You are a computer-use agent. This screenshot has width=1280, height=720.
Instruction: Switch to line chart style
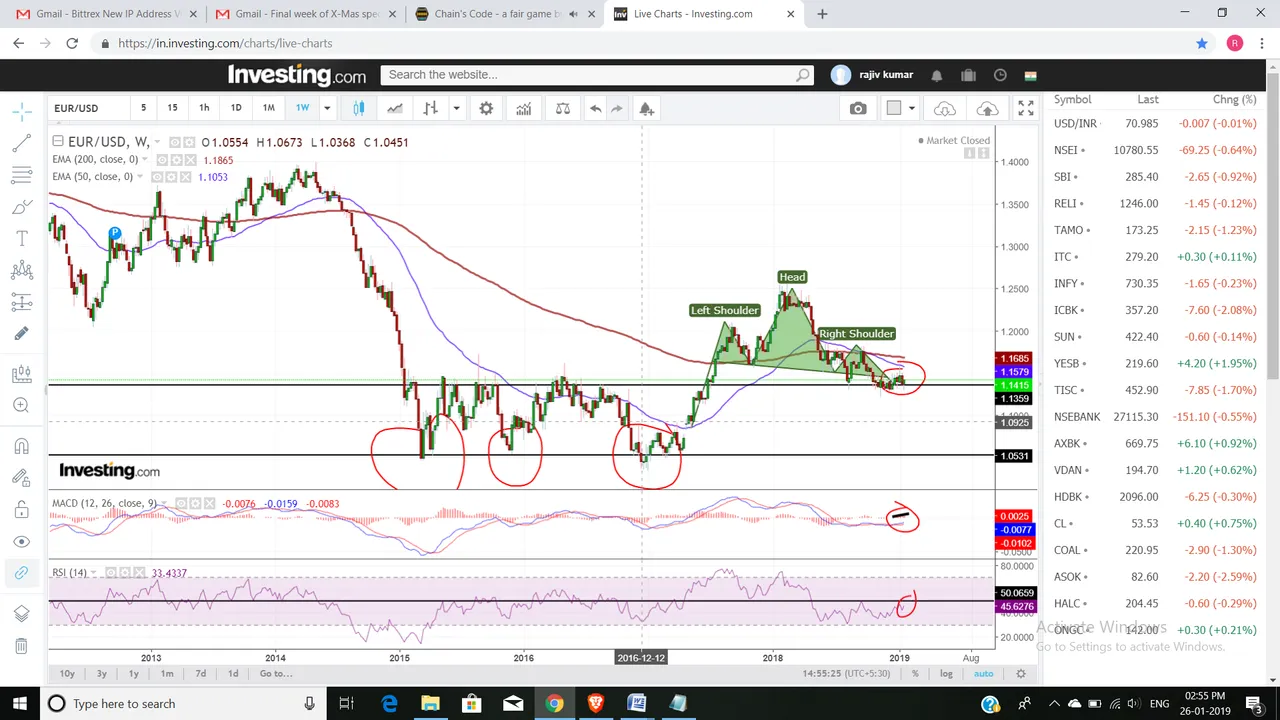(395, 108)
